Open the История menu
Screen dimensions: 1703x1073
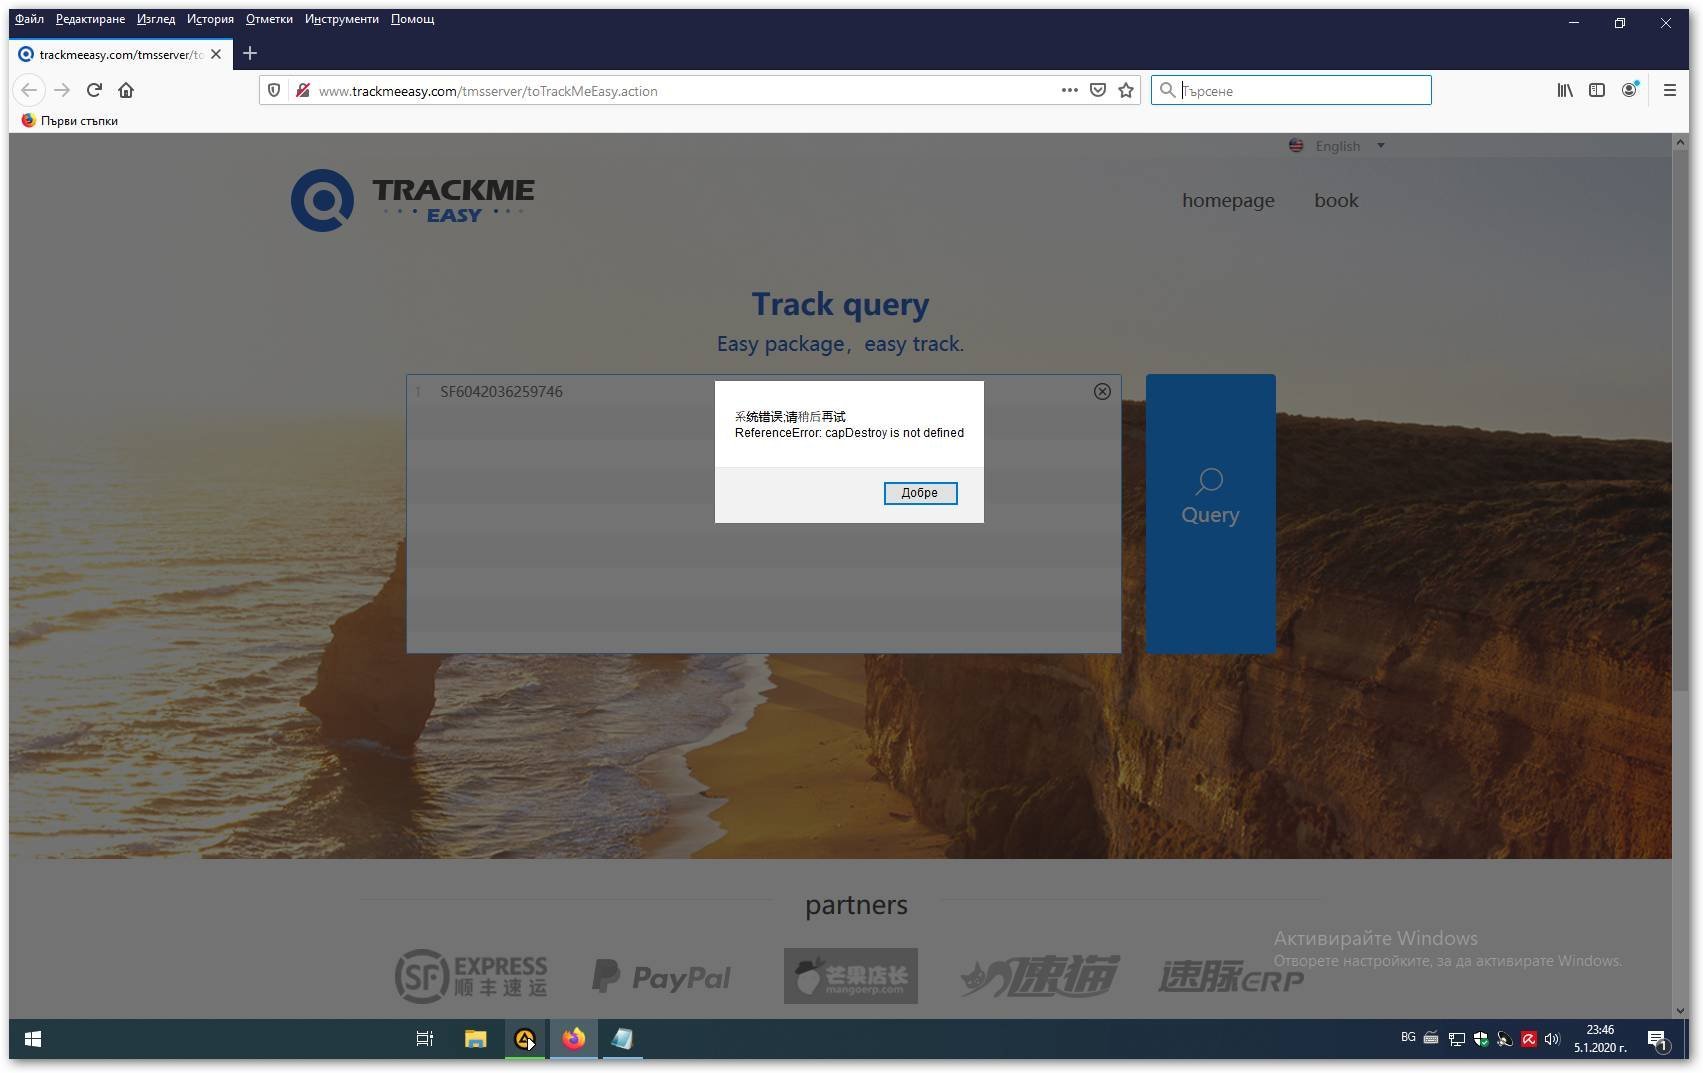210,19
